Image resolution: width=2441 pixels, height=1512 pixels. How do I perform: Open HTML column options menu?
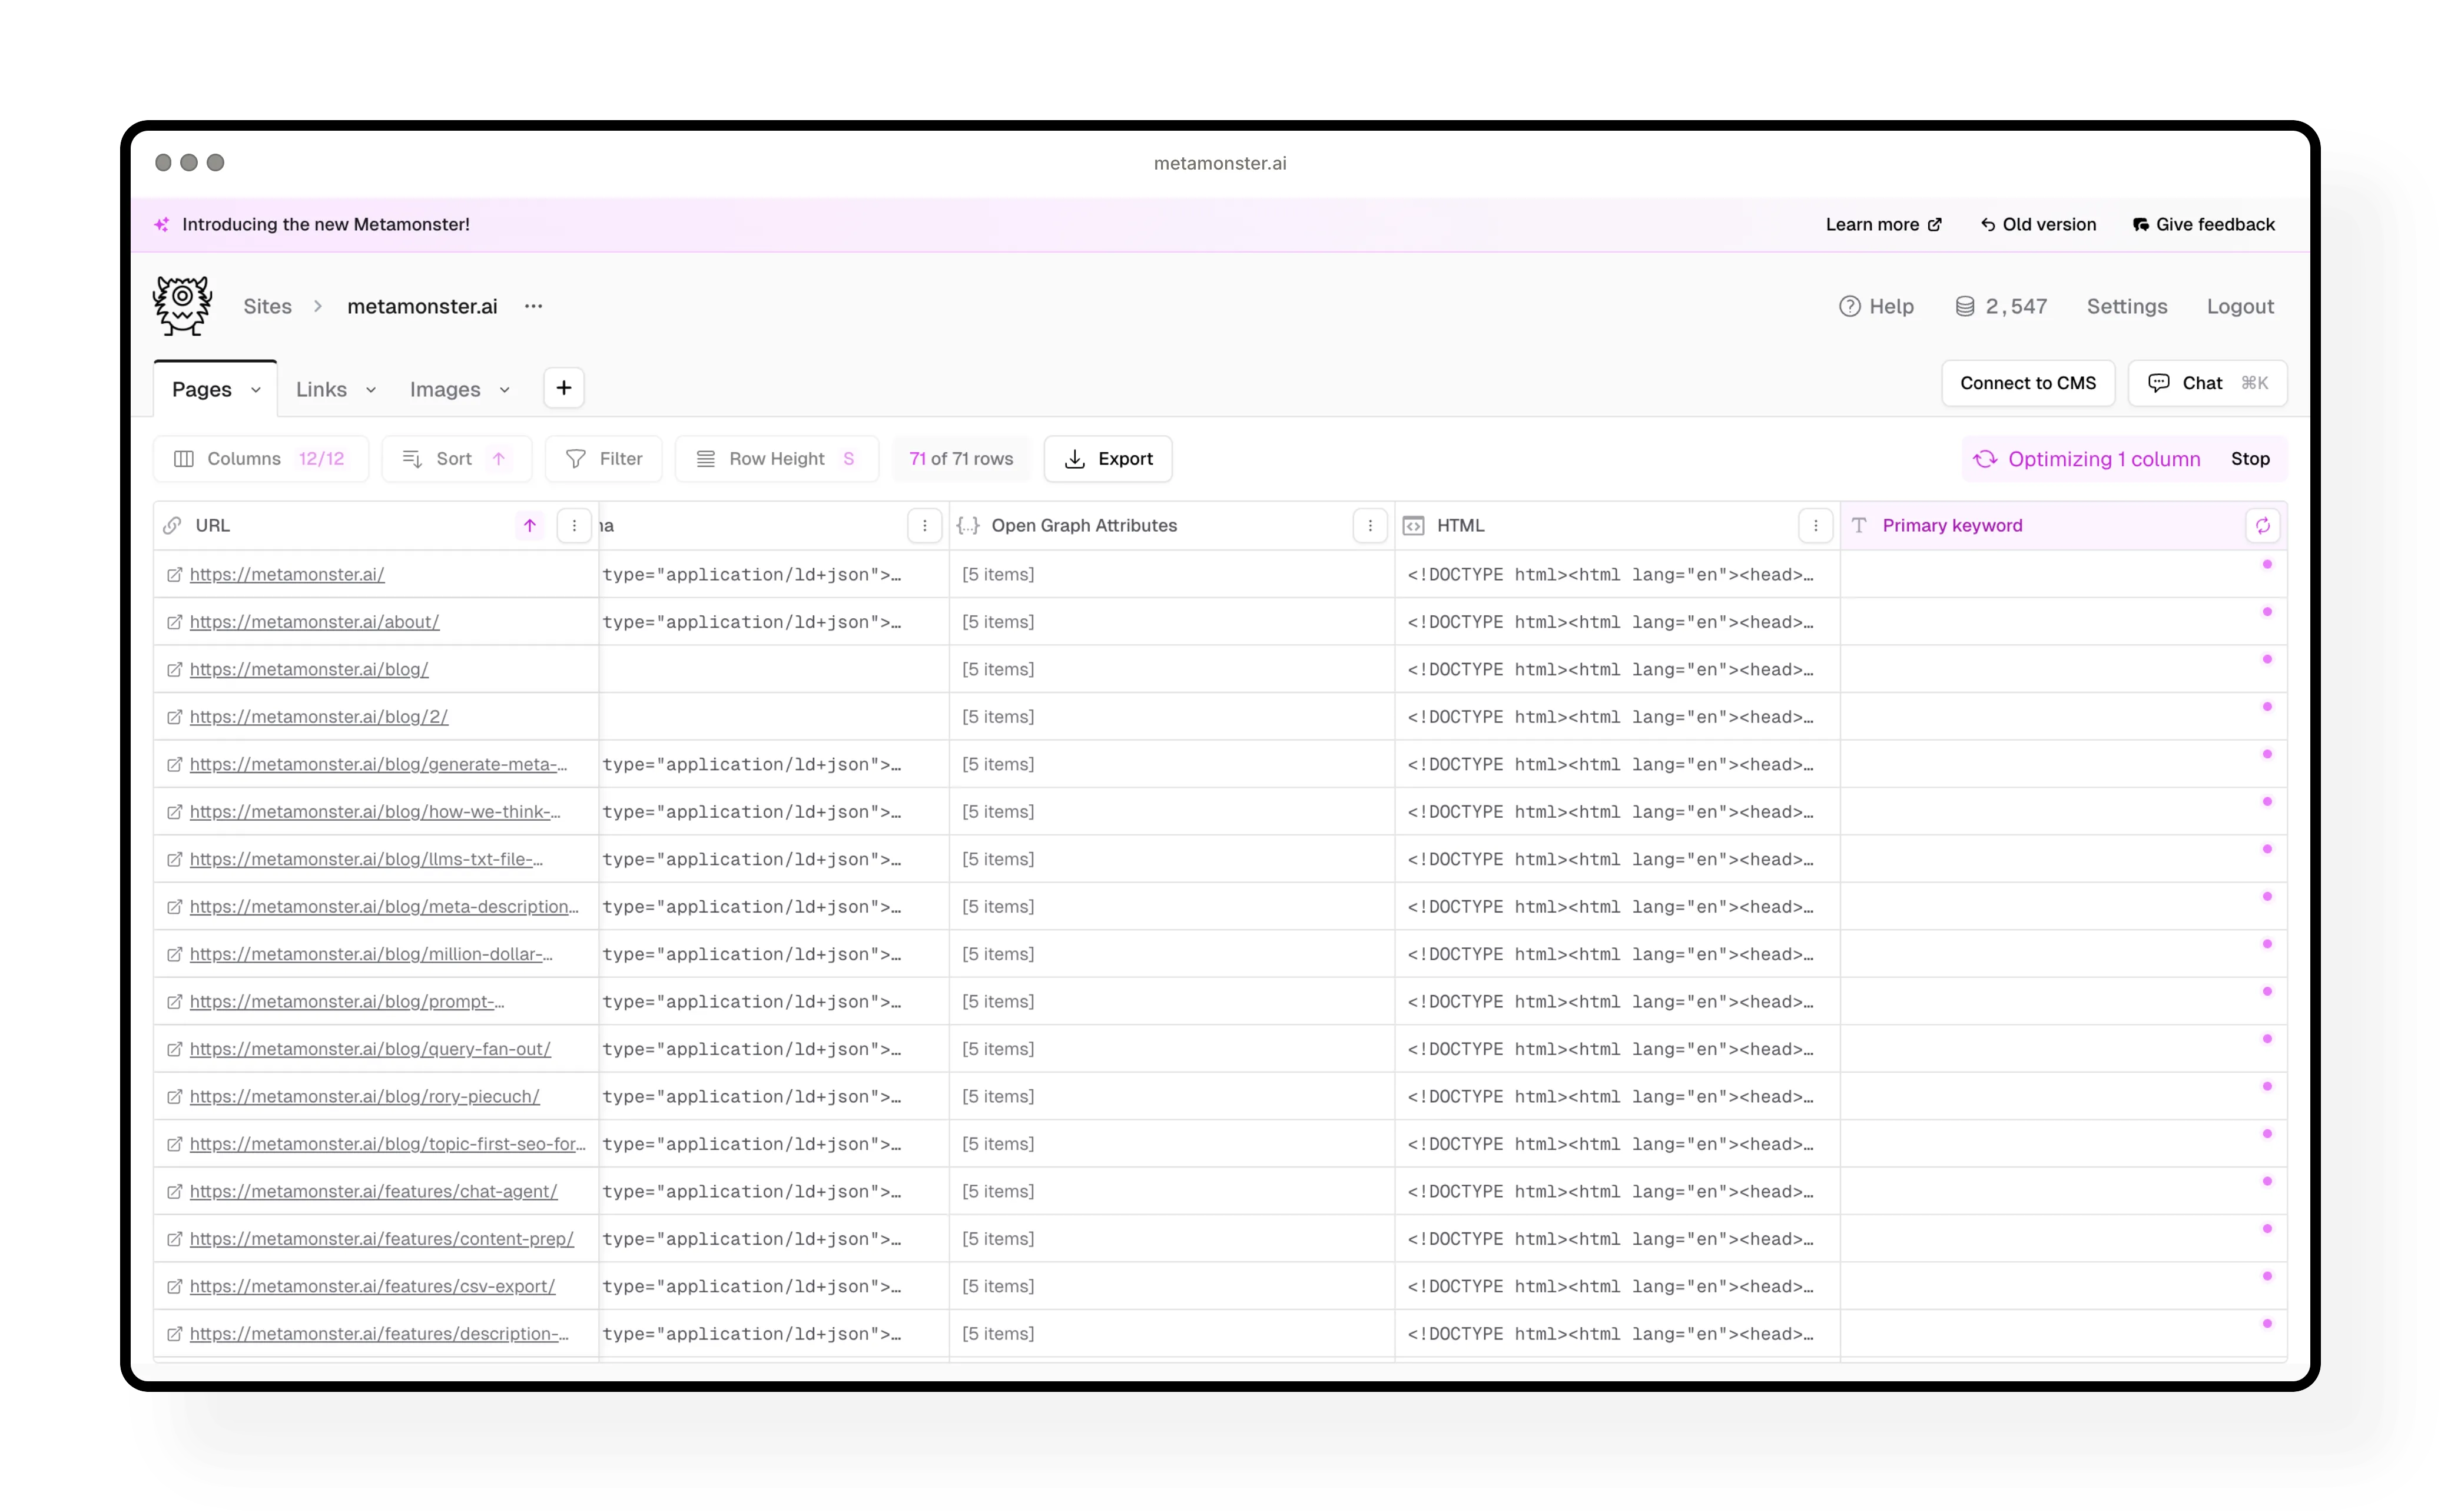click(1815, 525)
